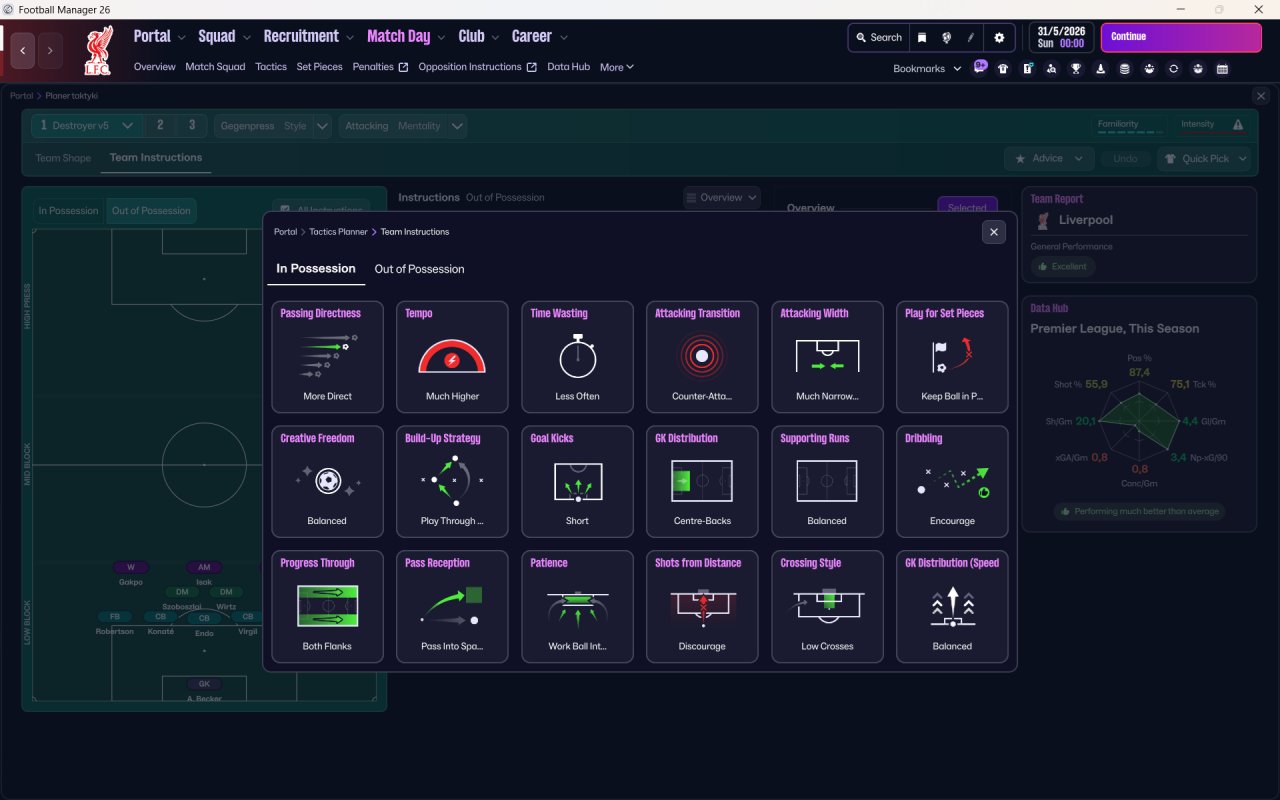
Task: Close the Team Instructions dialog
Action: click(994, 232)
